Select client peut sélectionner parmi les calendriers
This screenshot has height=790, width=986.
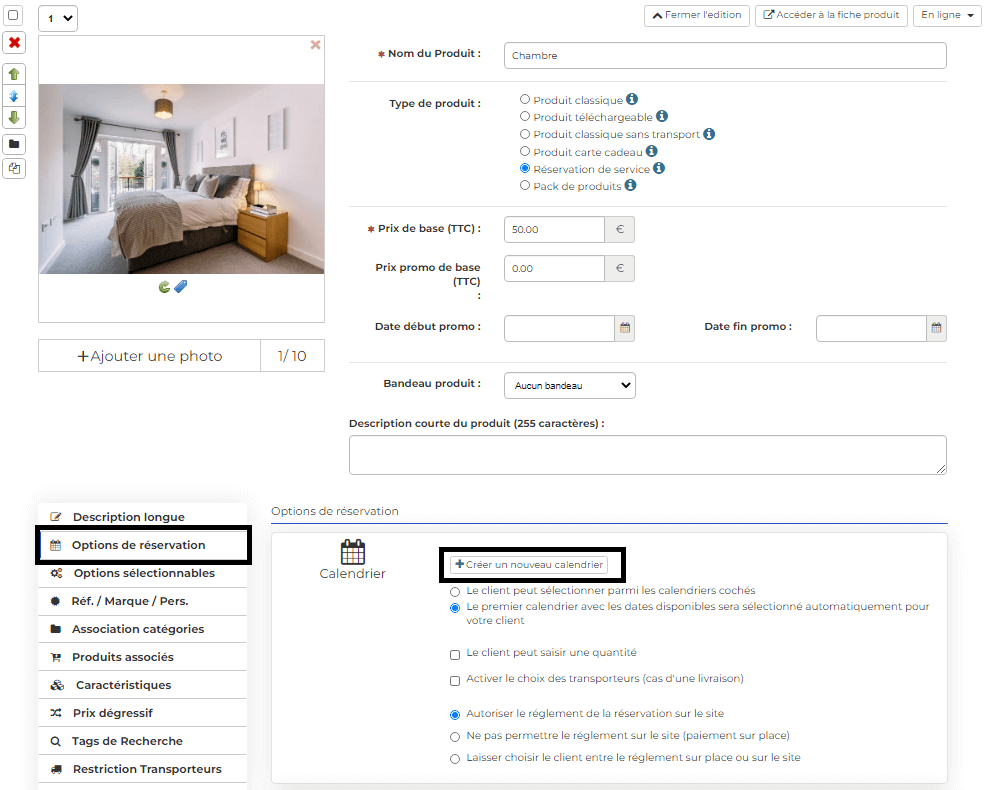coord(455,592)
